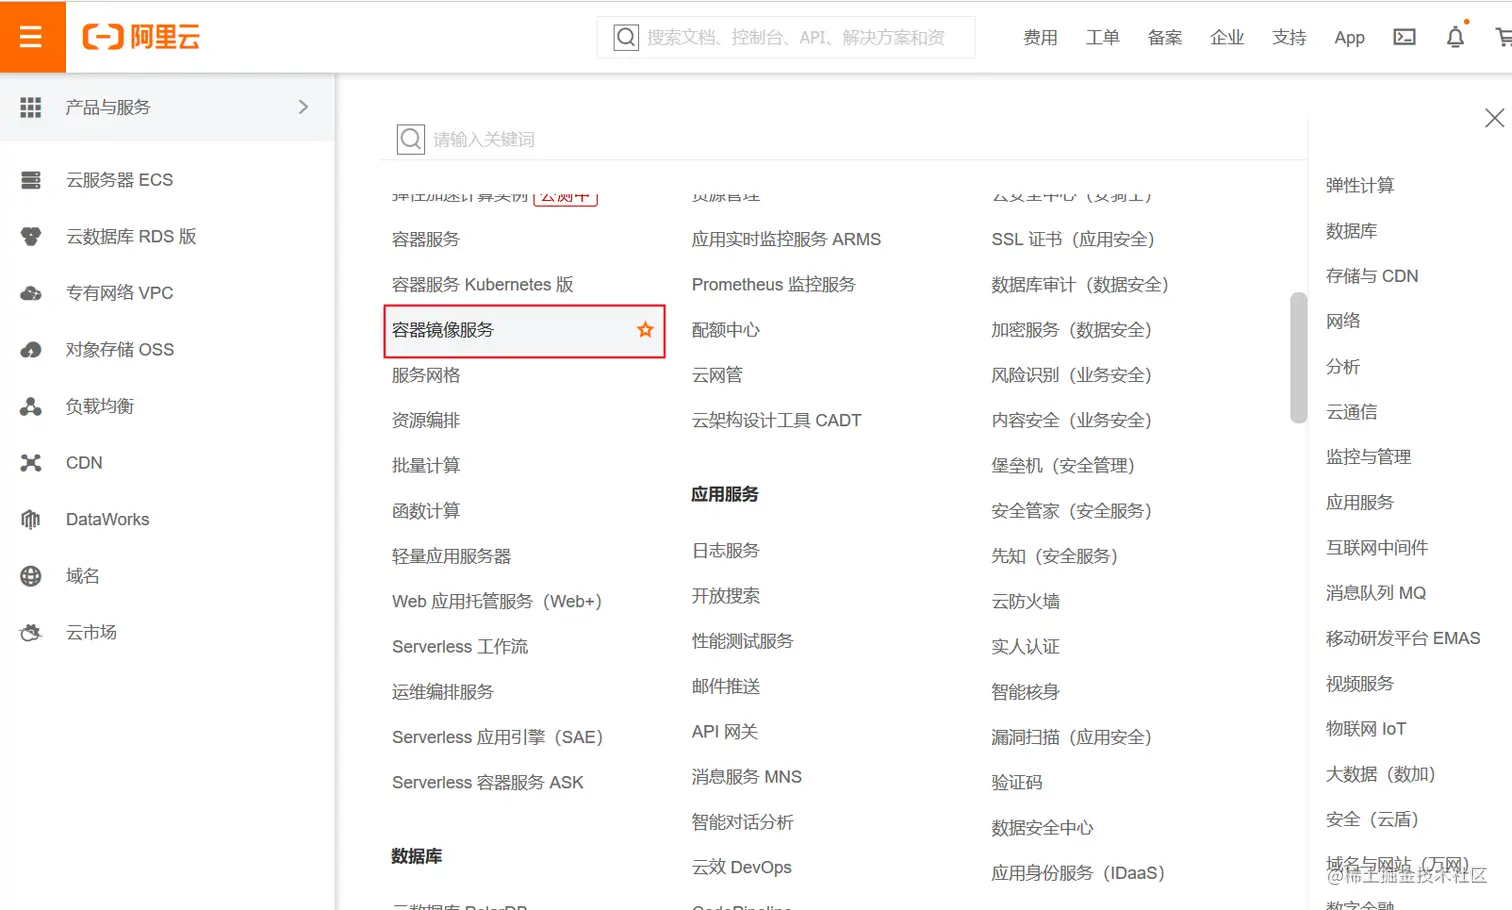The image size is (1512, 910).
Task: Click the Alibaba Cloud logo
Action: pyautogui.click(x=141, y=37)
